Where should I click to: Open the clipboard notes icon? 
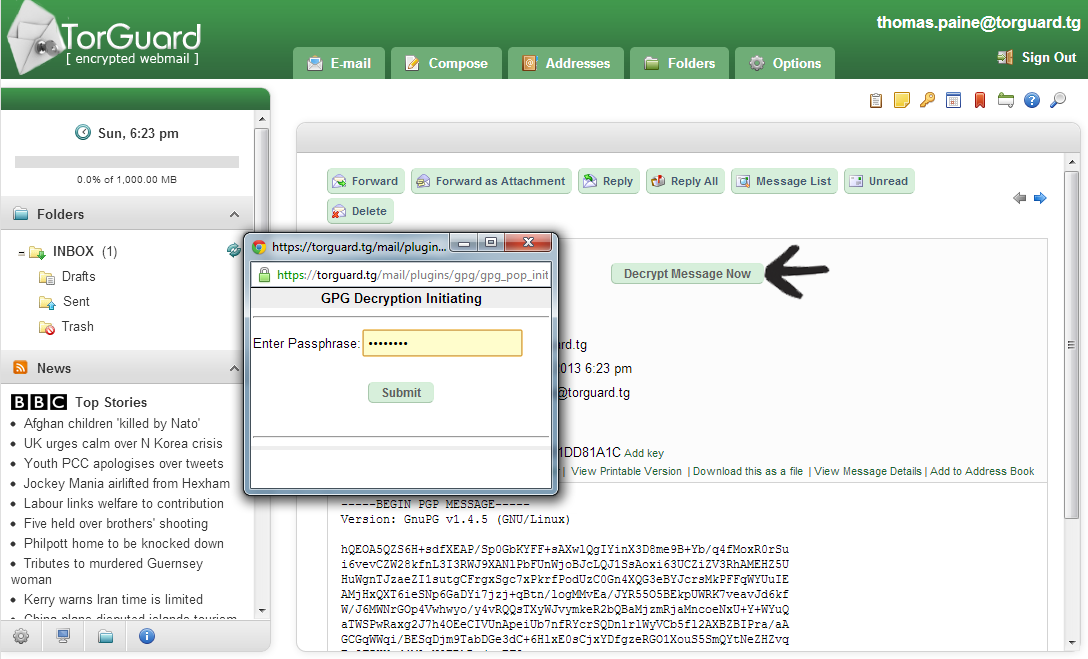click(876, 101)
